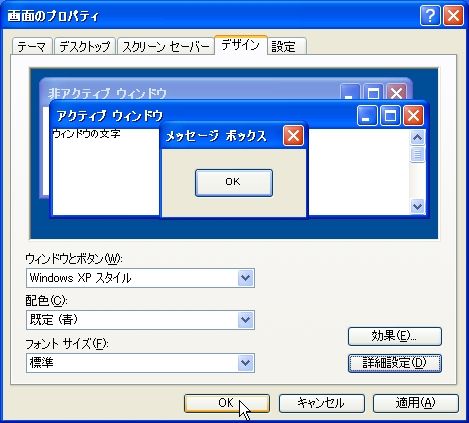469x423 pixels.
Task: Click the フォント サイズ(F) label
Action: [67, 344]
